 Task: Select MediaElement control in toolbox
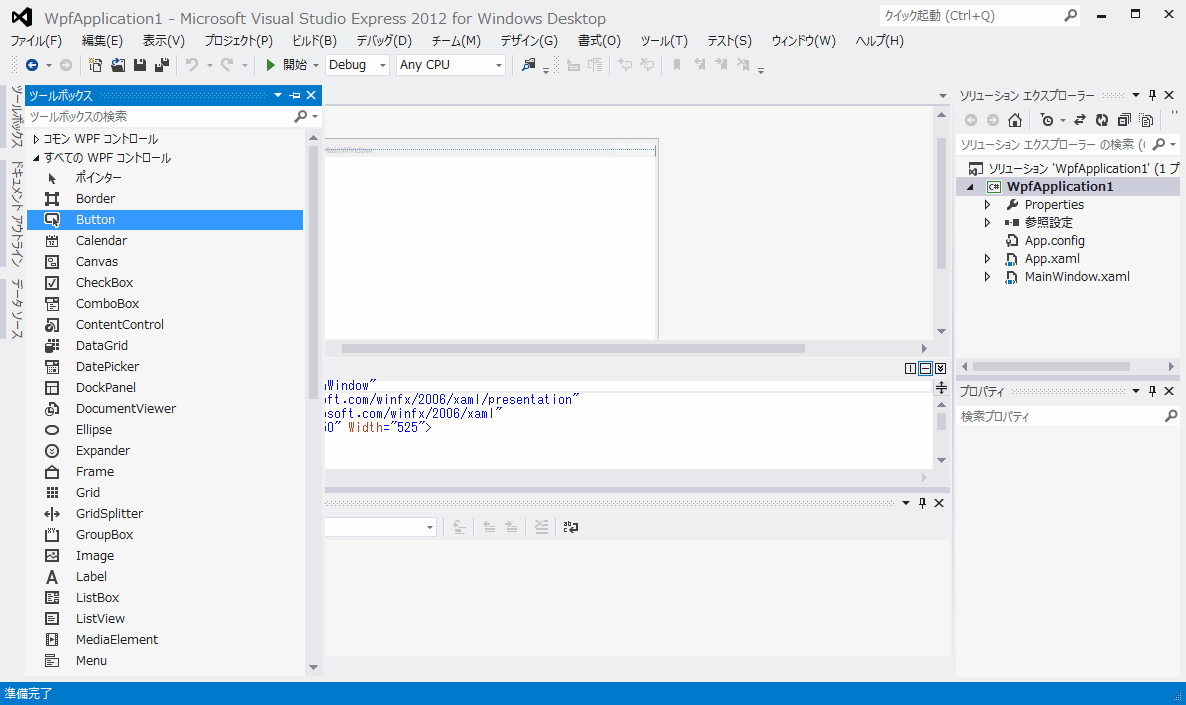coord(165,640)
